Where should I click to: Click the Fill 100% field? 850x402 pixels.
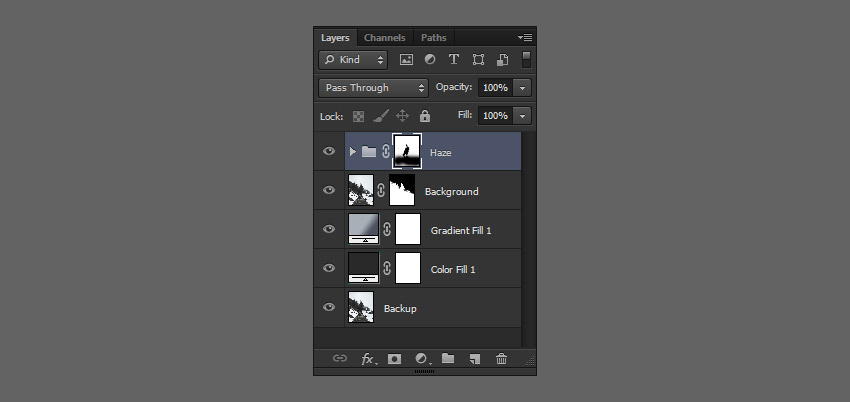tap(495, 116)
